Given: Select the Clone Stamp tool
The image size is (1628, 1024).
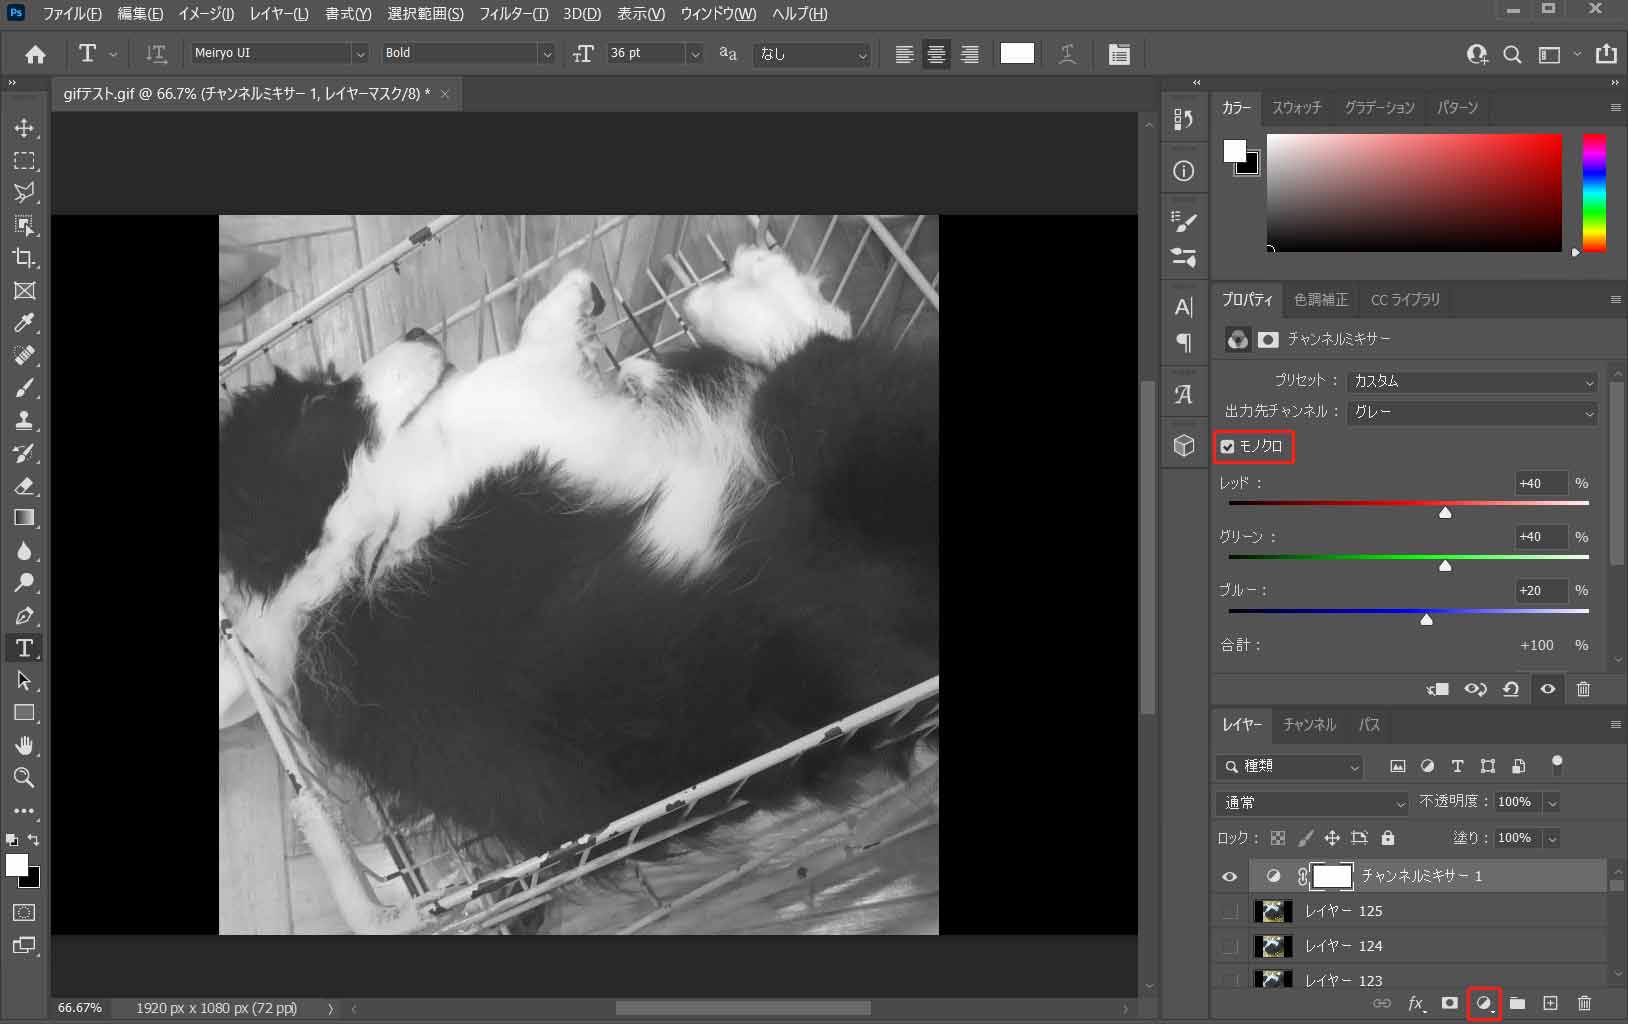Looking at the screenshot, I should (x=24, y=420).
